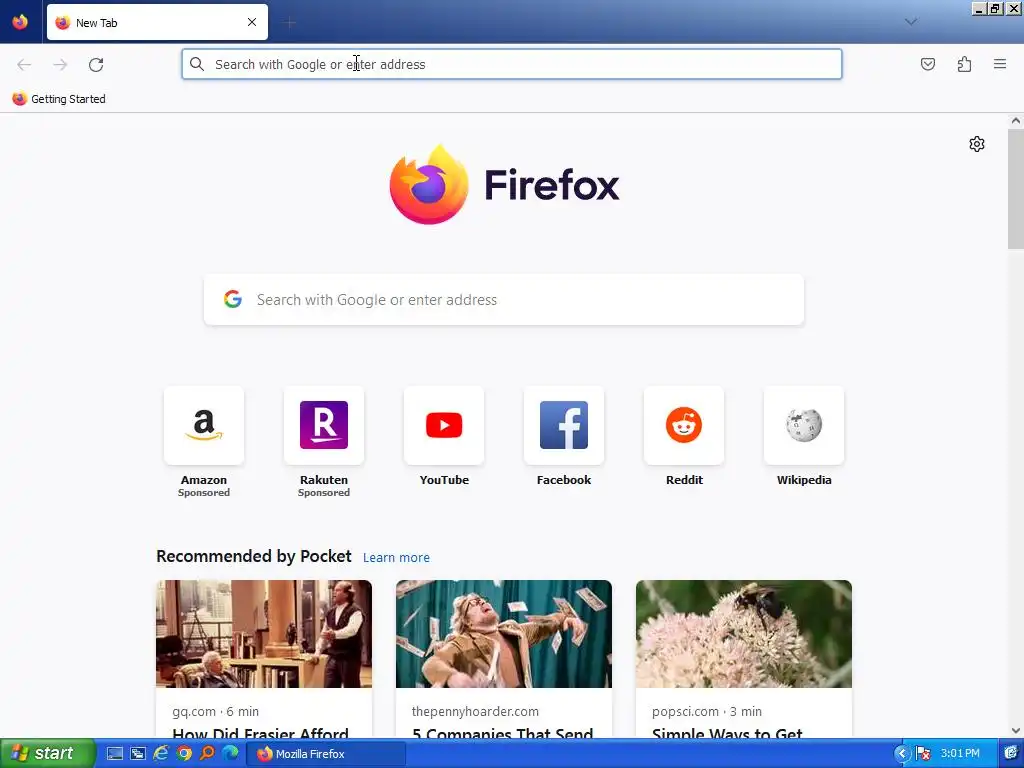Go forward using the forward arrow

coord(60,65)
